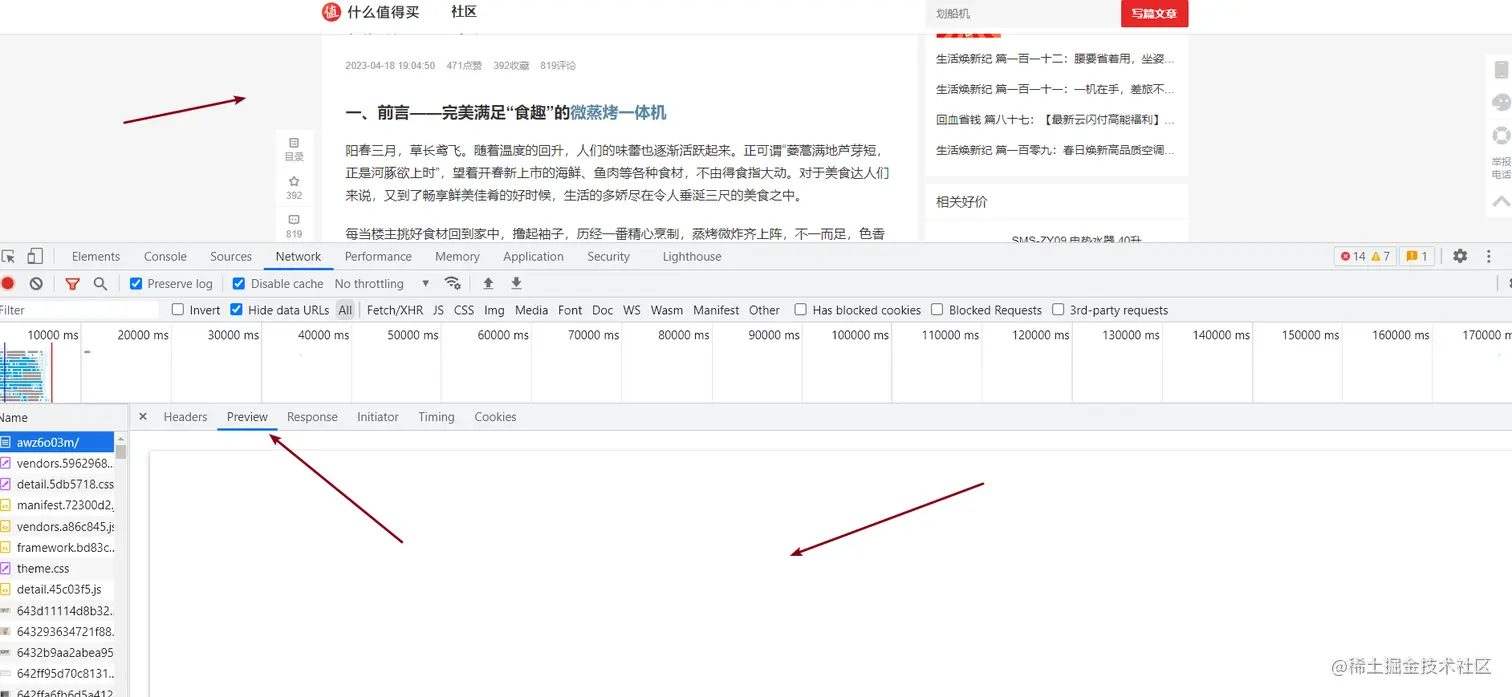Enable Has blocked cookies checkbox

pos(800,310)
